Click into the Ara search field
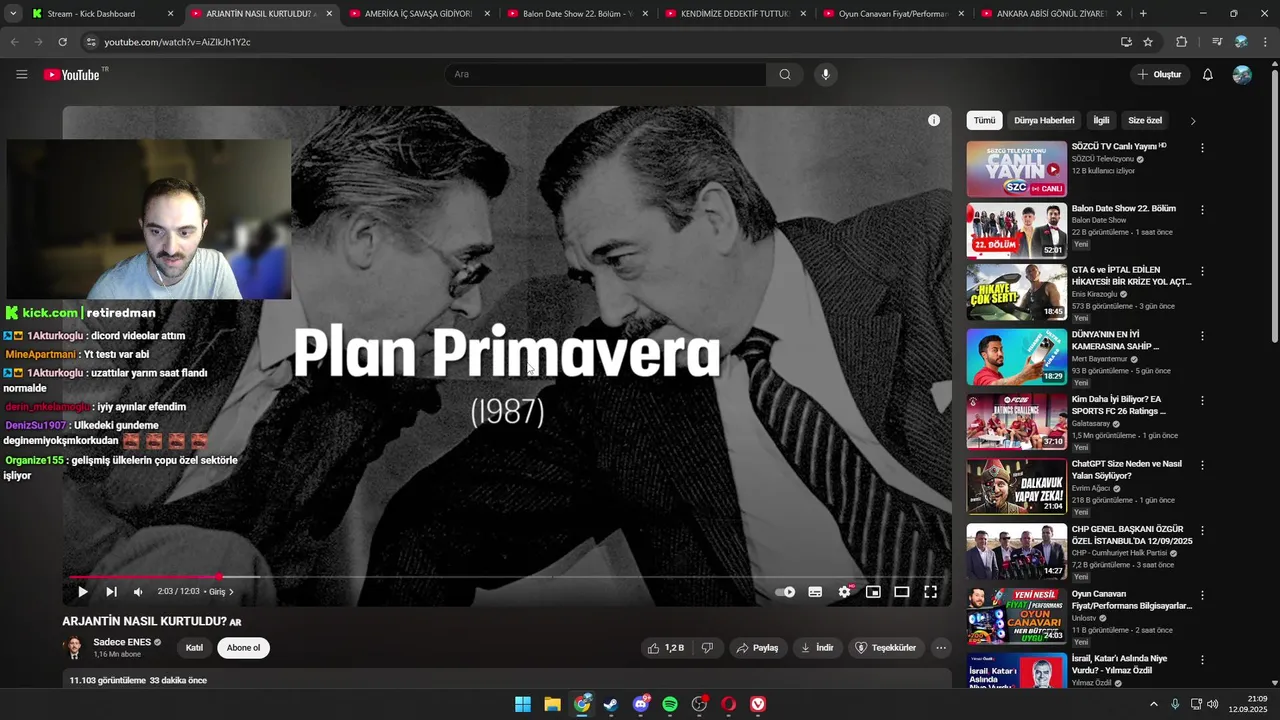The height and width of the screenshot is (720, 1280). [606, 74]
